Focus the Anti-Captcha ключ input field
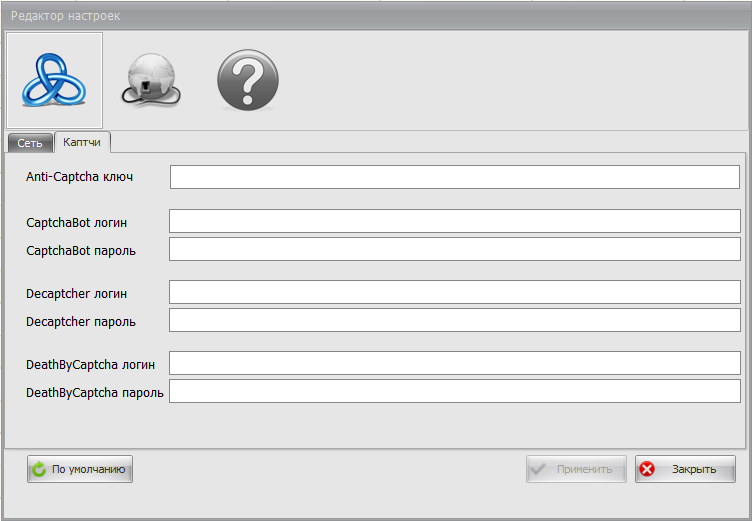The width and height of the screenshot is (752, 521). (x=454, y=177)
